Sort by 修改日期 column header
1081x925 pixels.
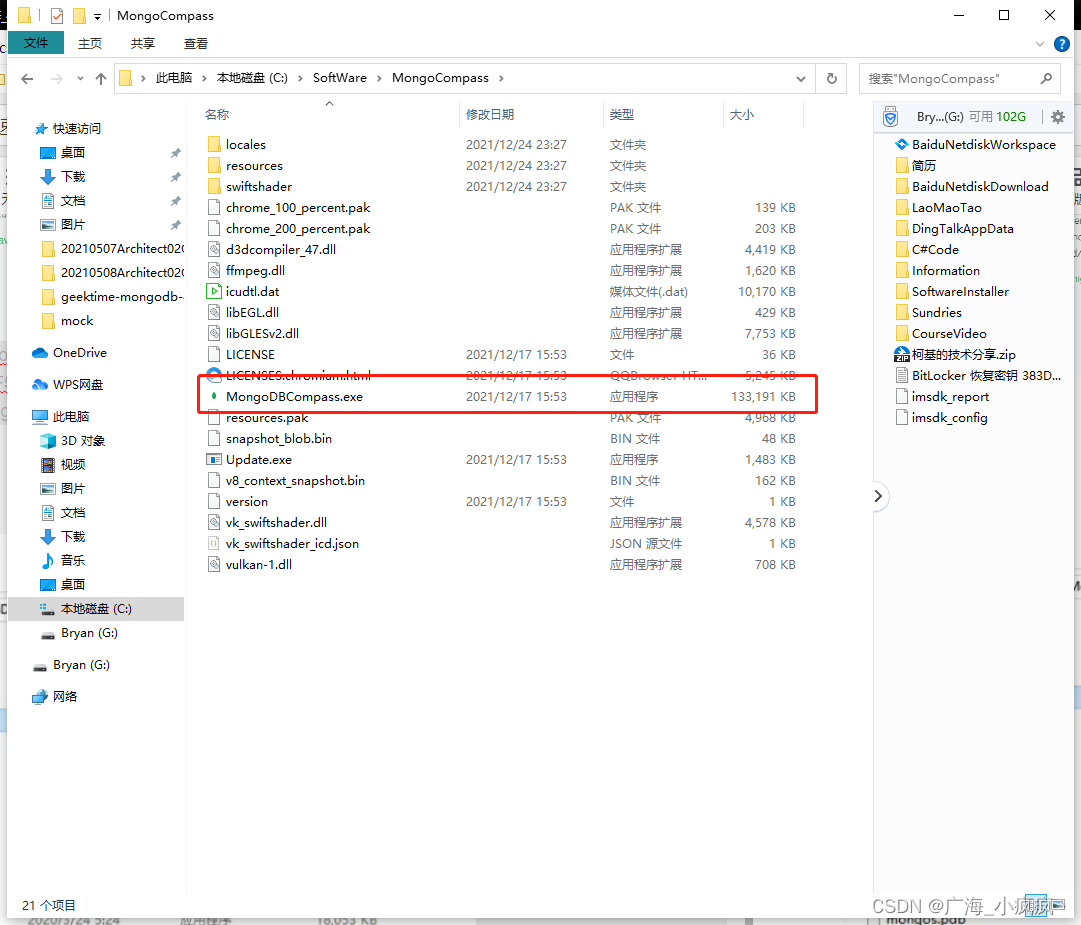(489, 114)
